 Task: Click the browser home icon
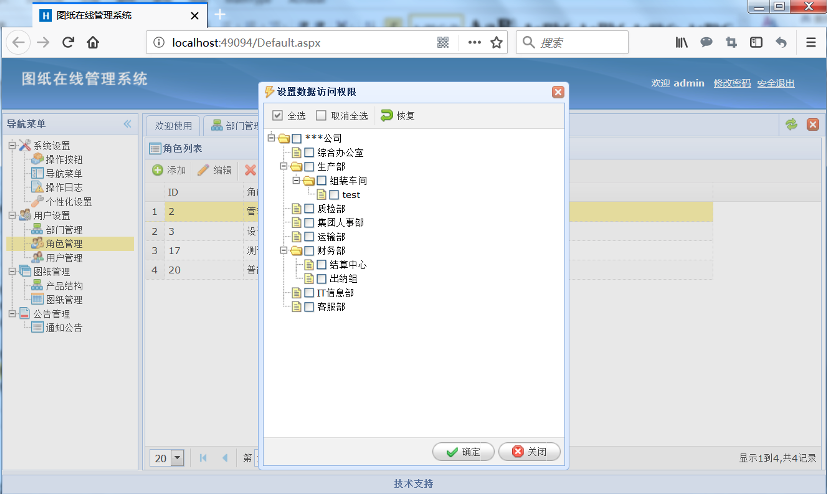(x=93, y=42)
